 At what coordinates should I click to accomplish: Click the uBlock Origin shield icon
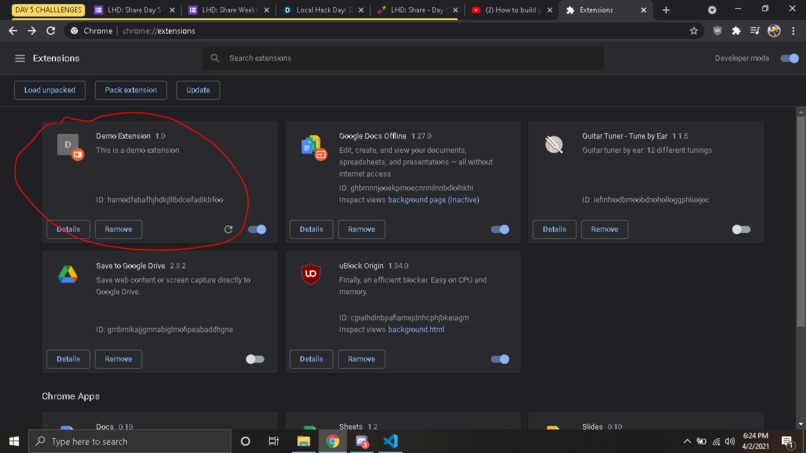pos(310,274)
